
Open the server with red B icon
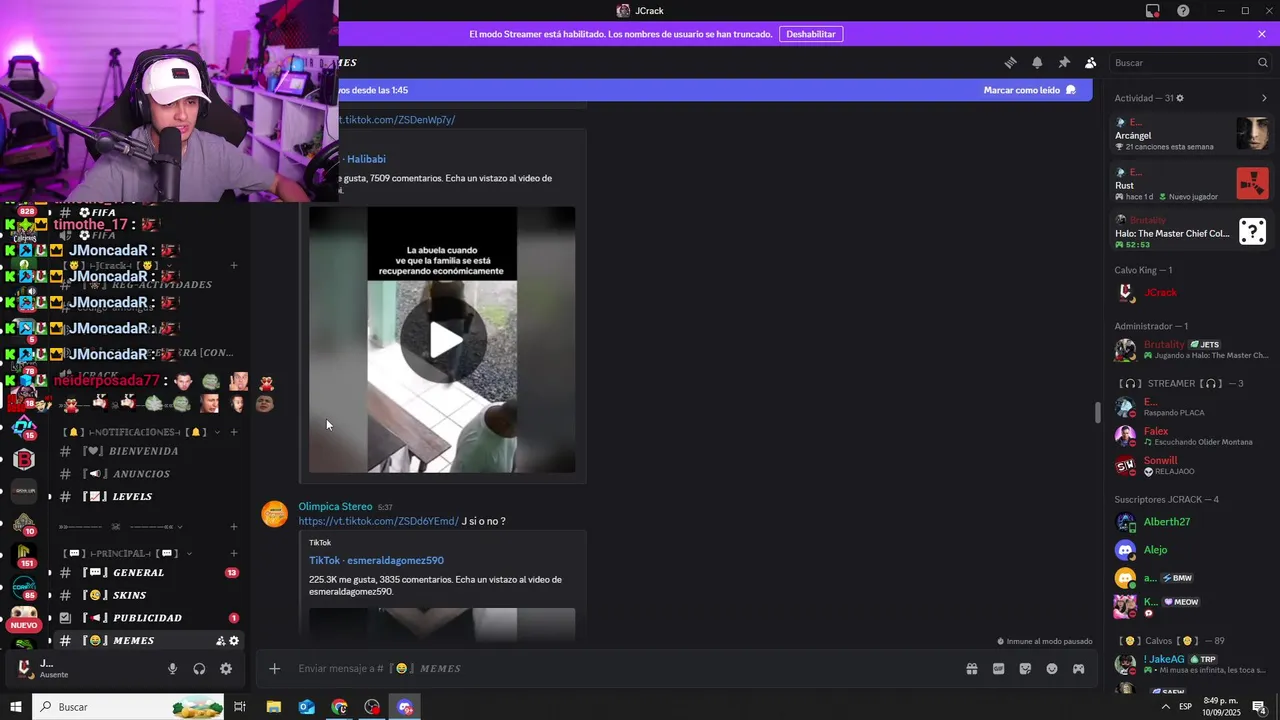click(x=24, y=460)
